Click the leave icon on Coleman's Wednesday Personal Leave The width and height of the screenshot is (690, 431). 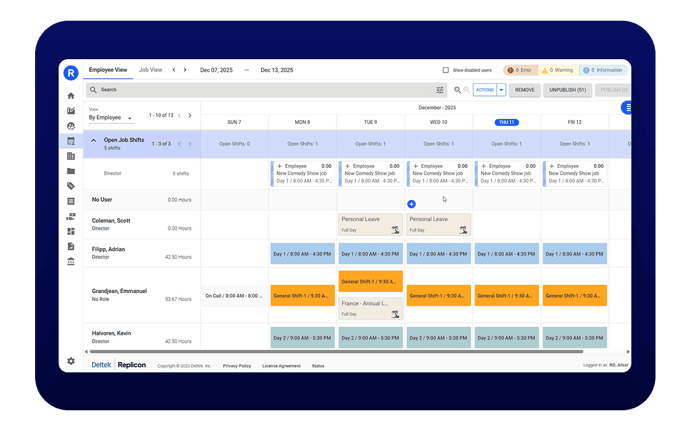(463, 229)
